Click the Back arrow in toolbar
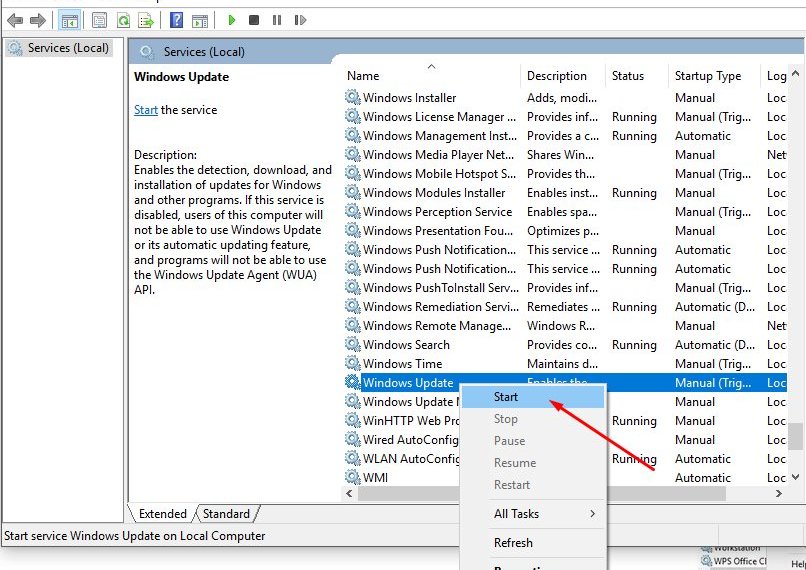The width and height of the screenshot is (806, 570). (x=15, y=21)
